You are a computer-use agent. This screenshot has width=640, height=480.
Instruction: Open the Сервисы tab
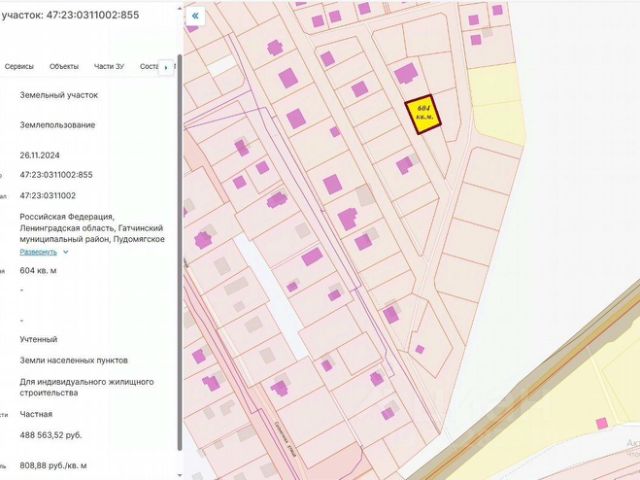pyautogui.click(x=19, y=67)
